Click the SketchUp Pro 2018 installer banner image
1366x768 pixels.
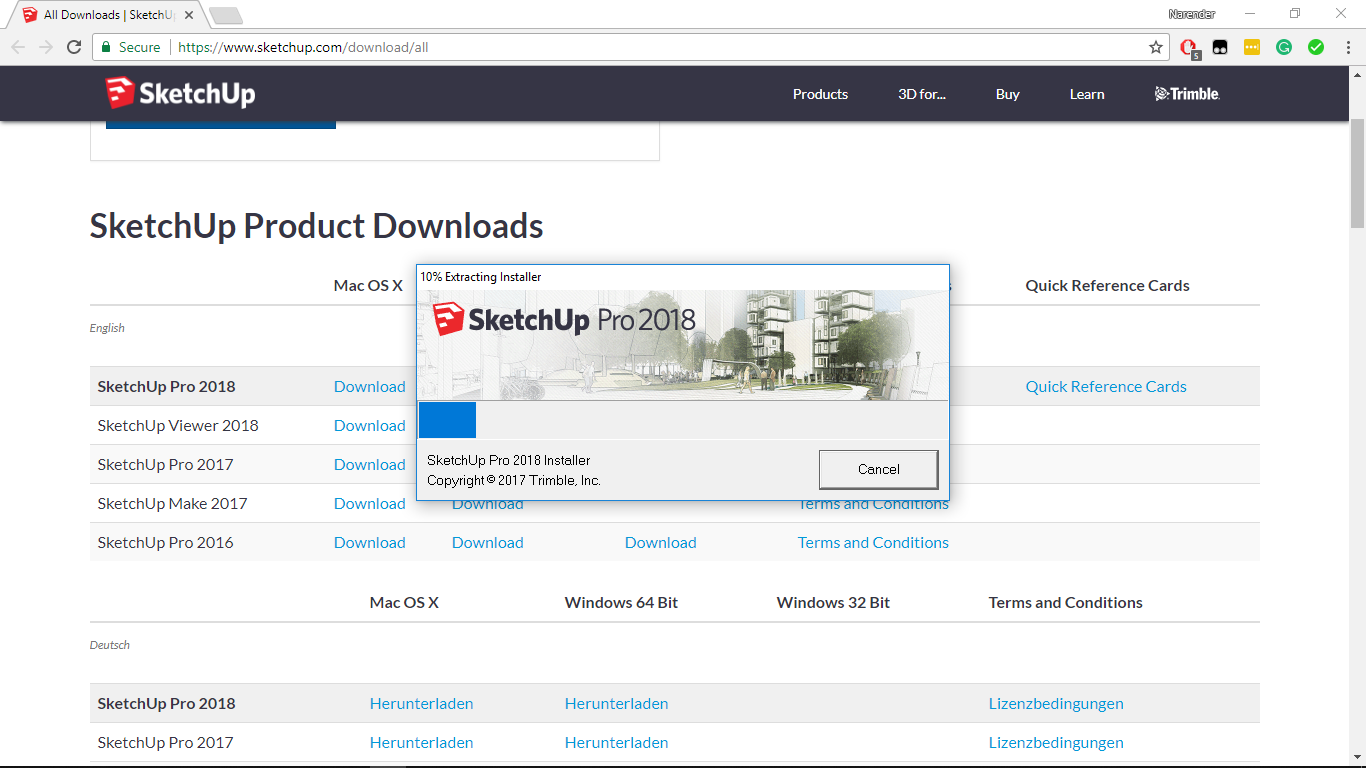pyautogui.click(x=683, y=345)
